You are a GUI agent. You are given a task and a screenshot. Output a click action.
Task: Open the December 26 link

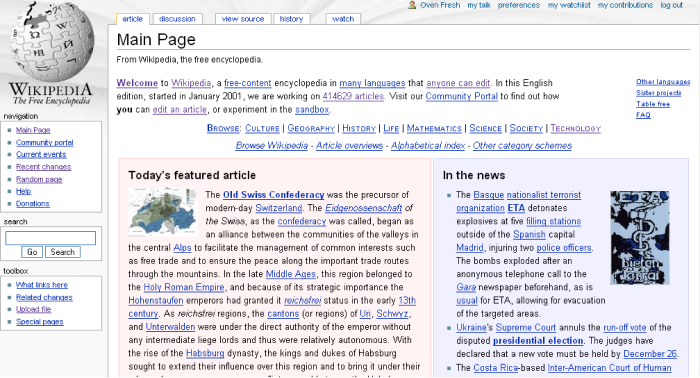(650, 354)
